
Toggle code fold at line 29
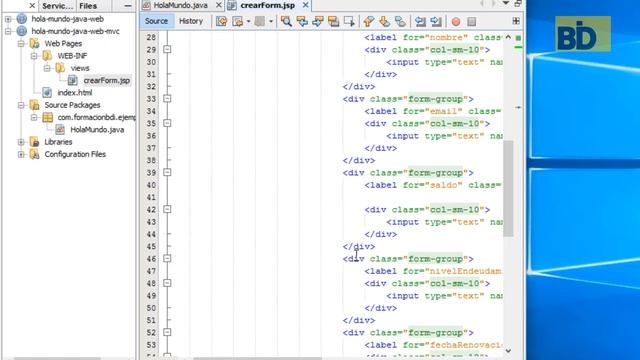coord(167,49)
